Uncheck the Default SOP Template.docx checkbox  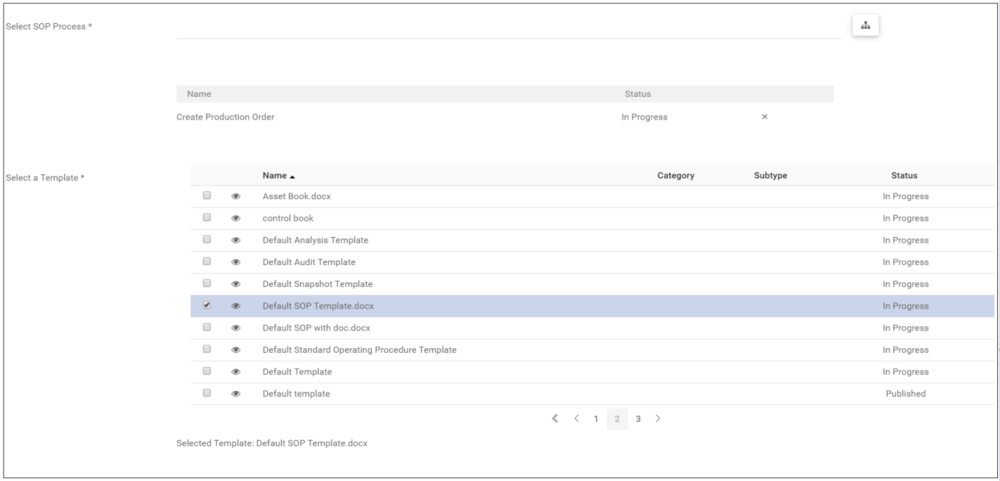click(x=207, y=306)
